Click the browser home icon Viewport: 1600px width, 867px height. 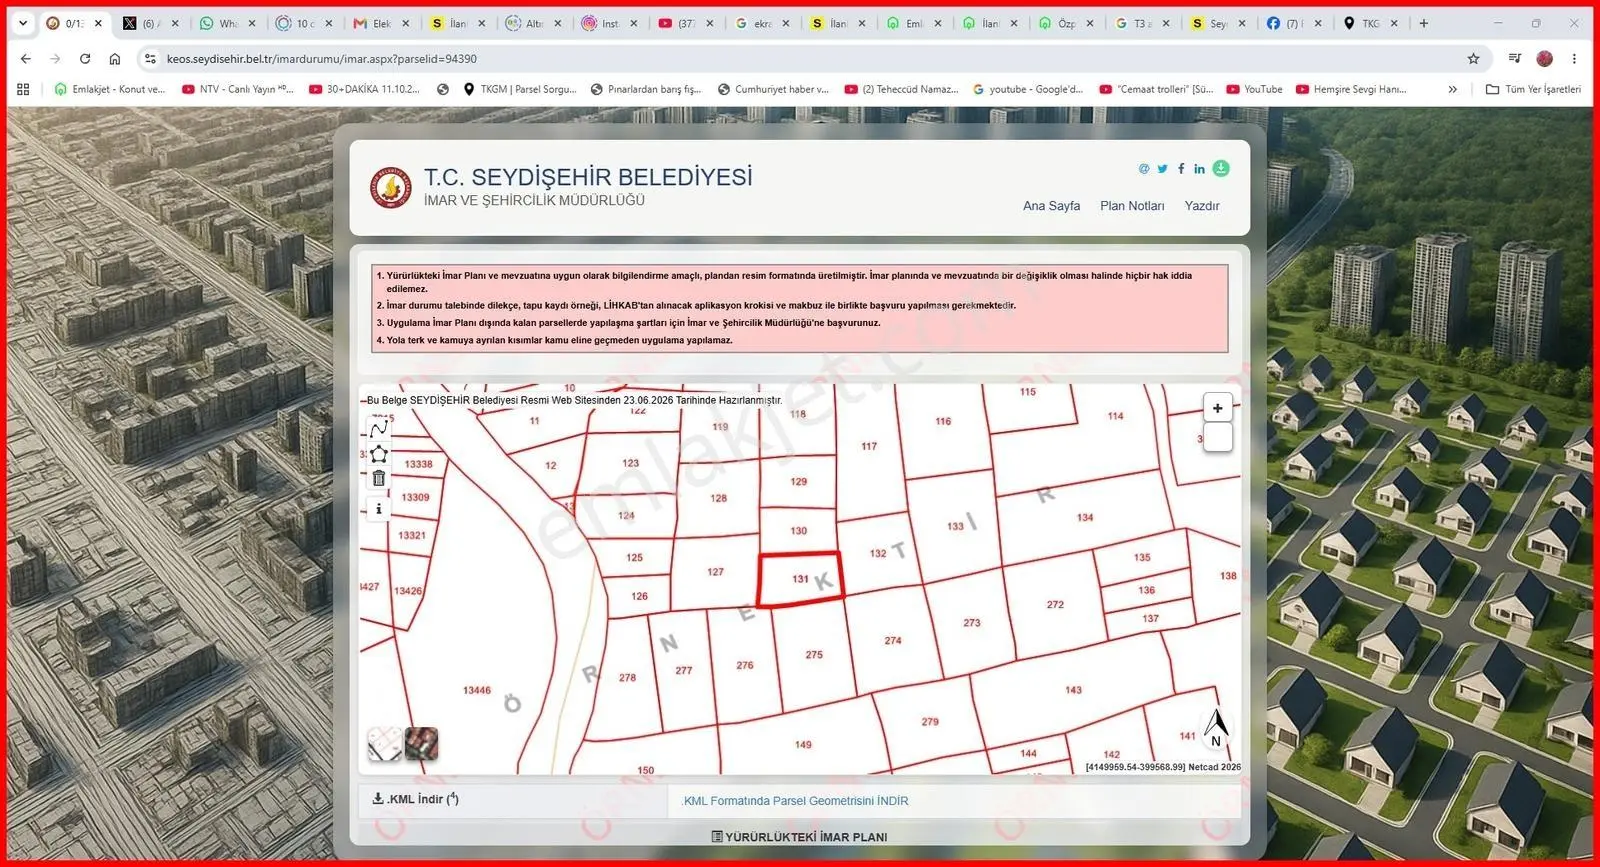(x=115, y=59)
